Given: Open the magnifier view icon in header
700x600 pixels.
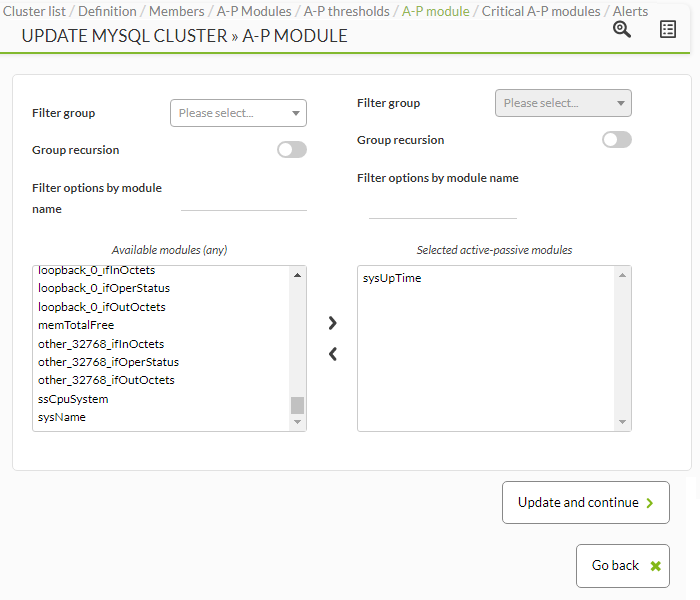Looking at the screenshot, I should (621, 29).
